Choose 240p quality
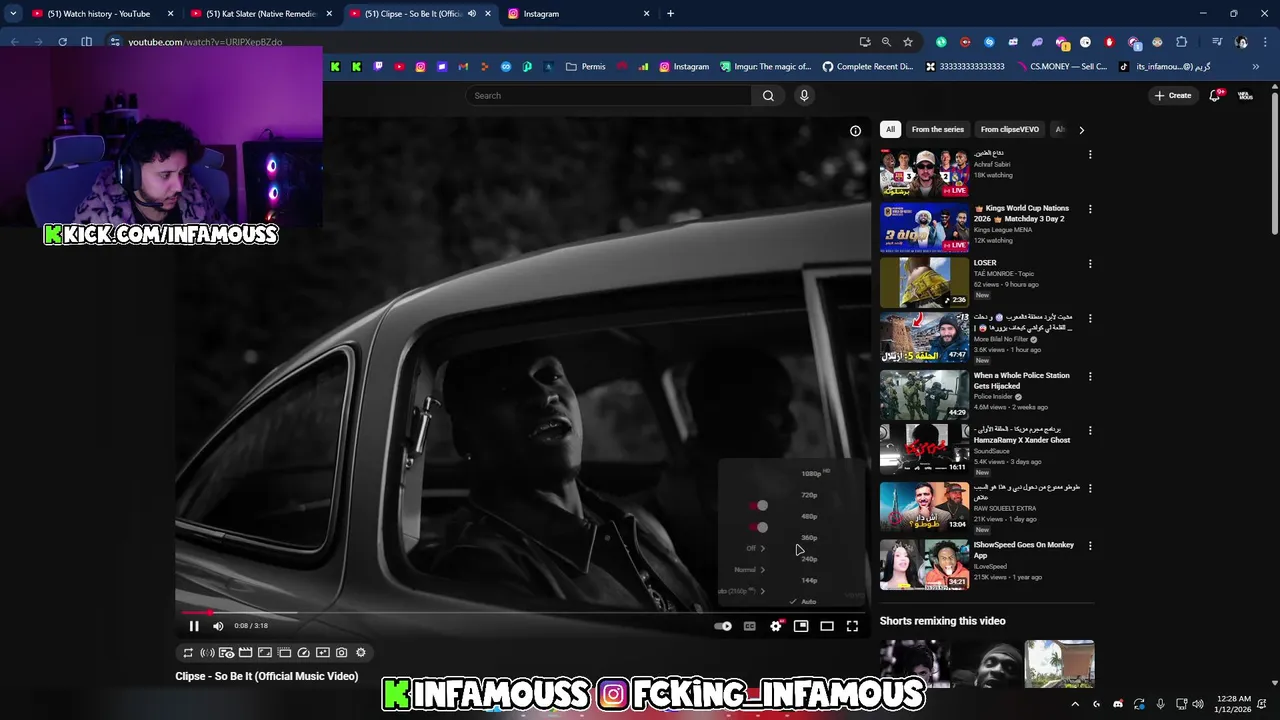This screenshot has height=720, width=1280. click(x=809, y=559)
